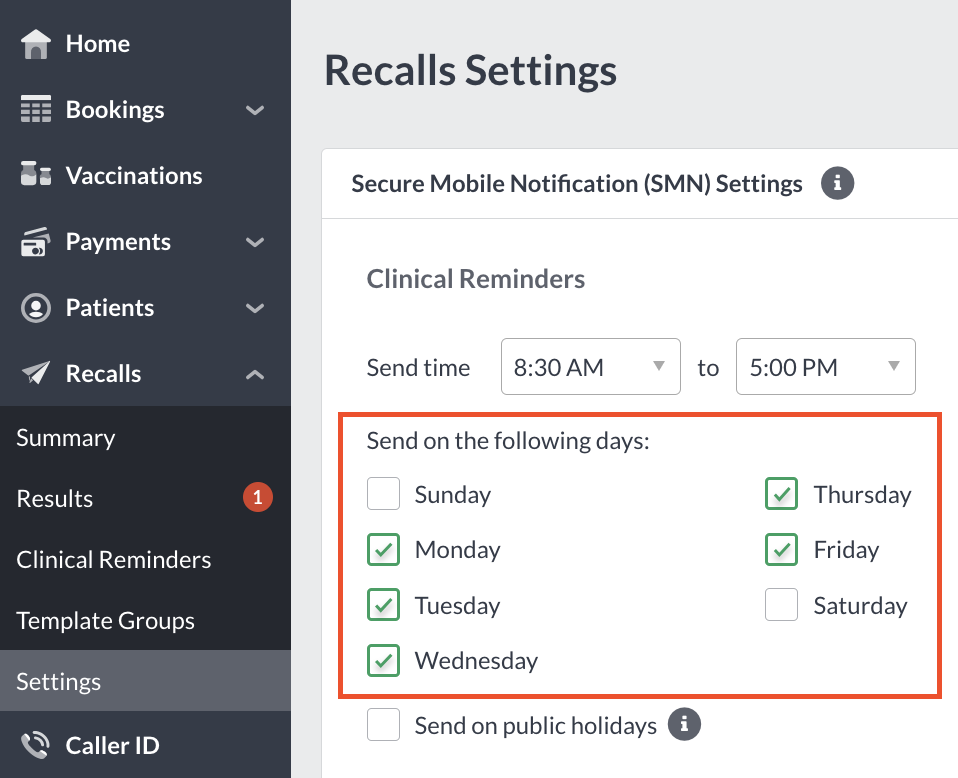Image resolution: width=958 pixels, height=778 pixels.
Task: Click the Payments card icon
Action: click(x=35, y=242)
